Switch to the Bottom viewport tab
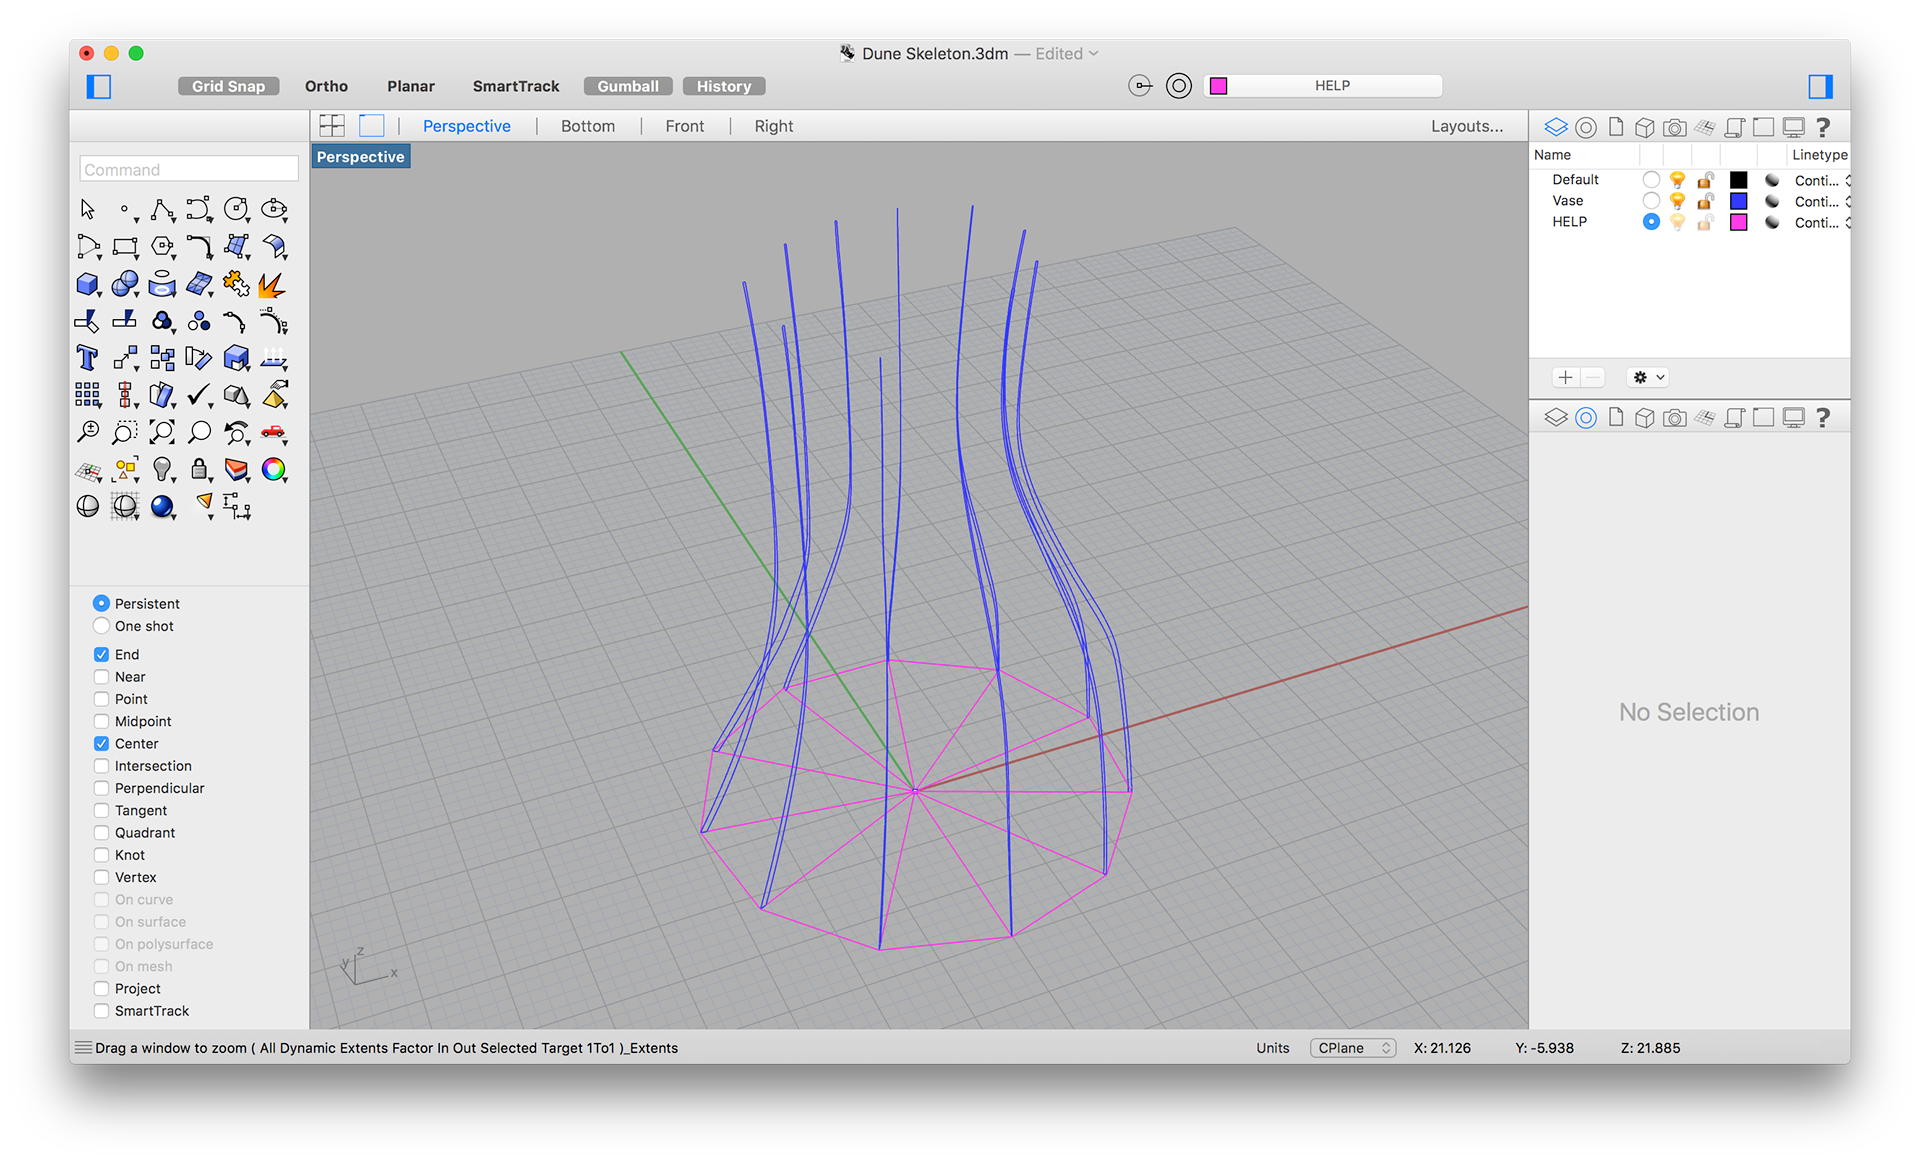This screenshot has width=1920, height=1163. 588,126
